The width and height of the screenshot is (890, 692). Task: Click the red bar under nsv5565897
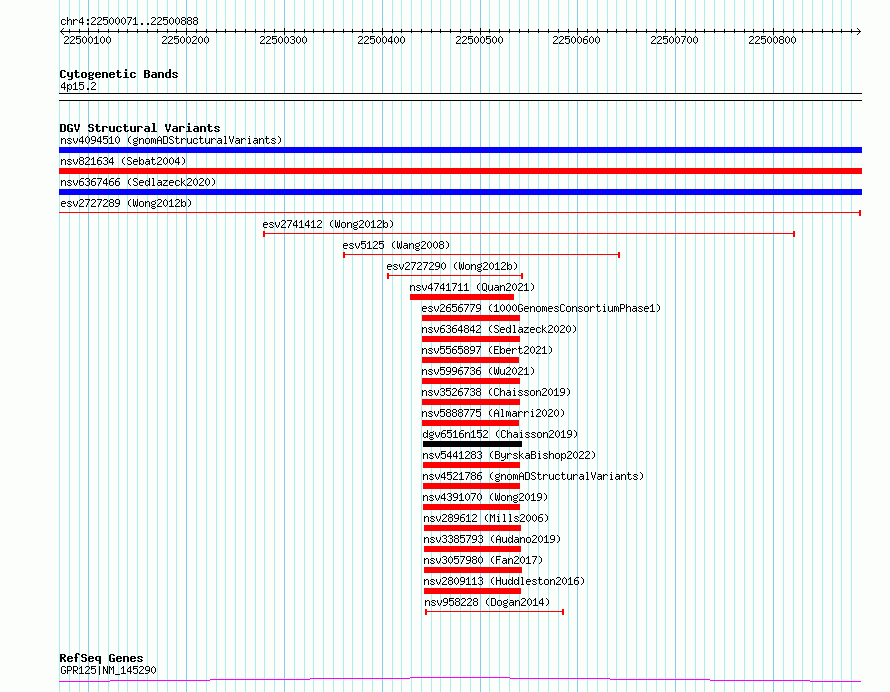tap(471, 360)
